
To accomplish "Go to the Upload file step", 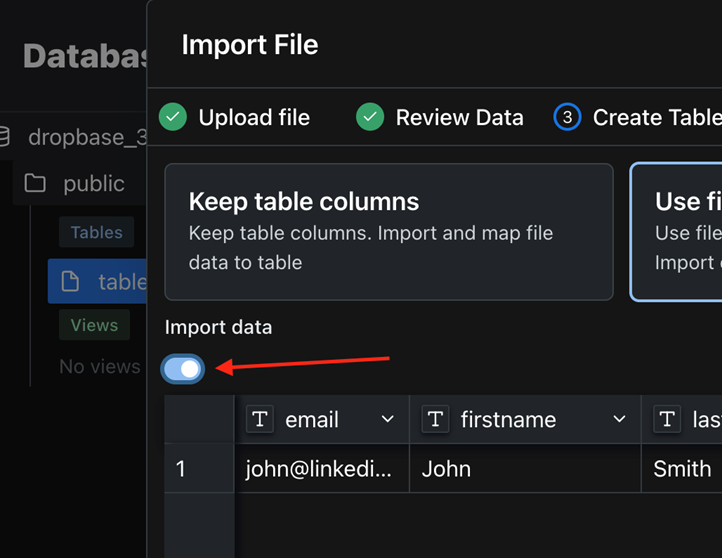I will click(x=254, y=117).
